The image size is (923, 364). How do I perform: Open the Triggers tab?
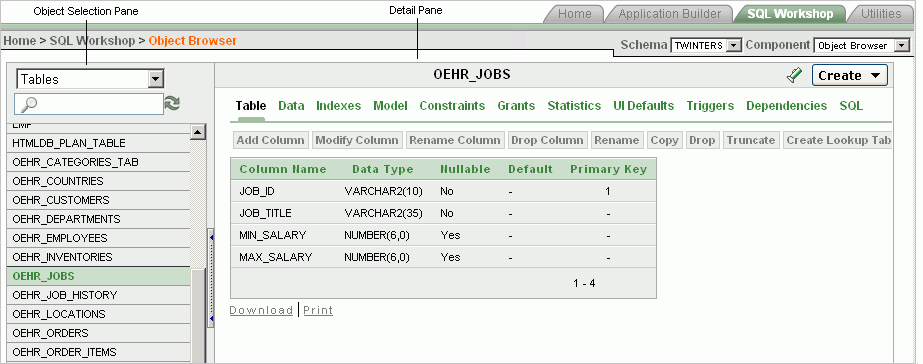click(710, 106)
